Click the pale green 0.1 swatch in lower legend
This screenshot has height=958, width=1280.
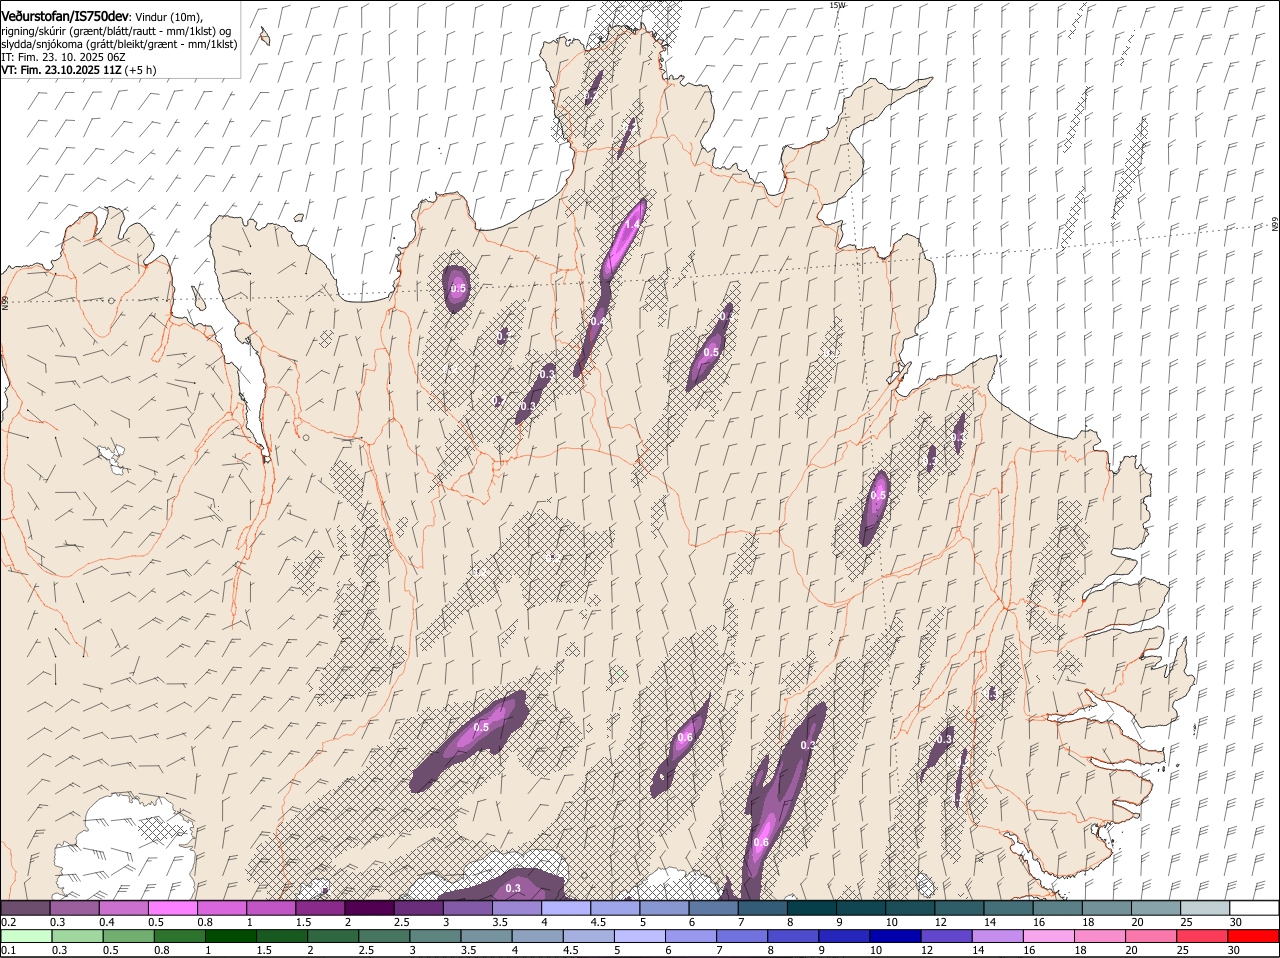(x=26, y=936)
